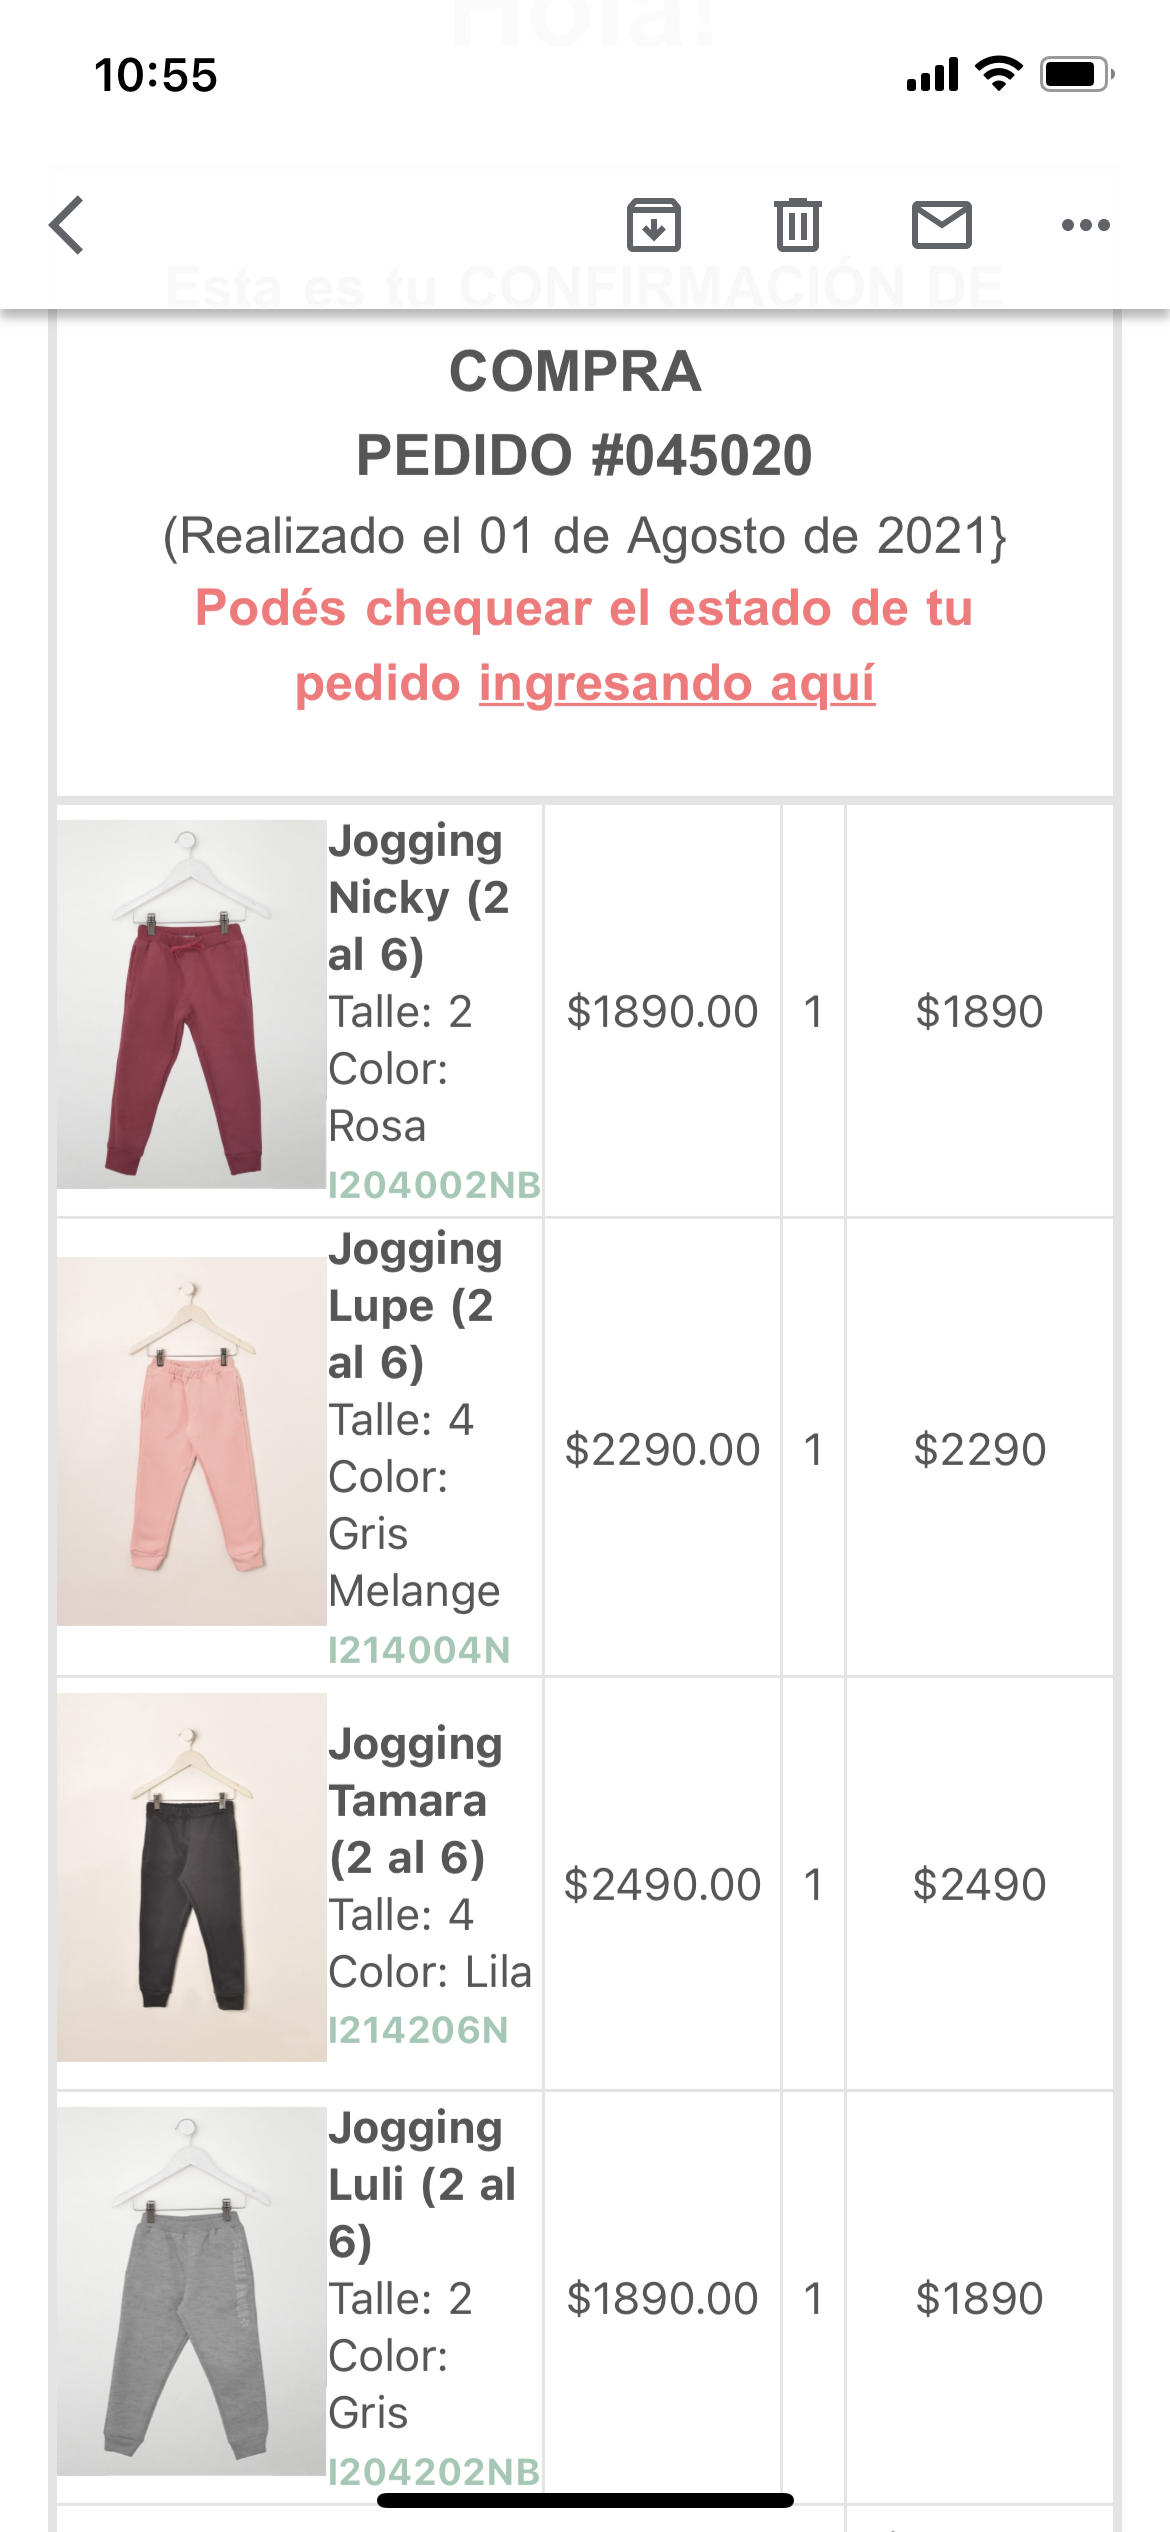
Task: Open product code I204202NB link
Action: [x=434, y=2471]
